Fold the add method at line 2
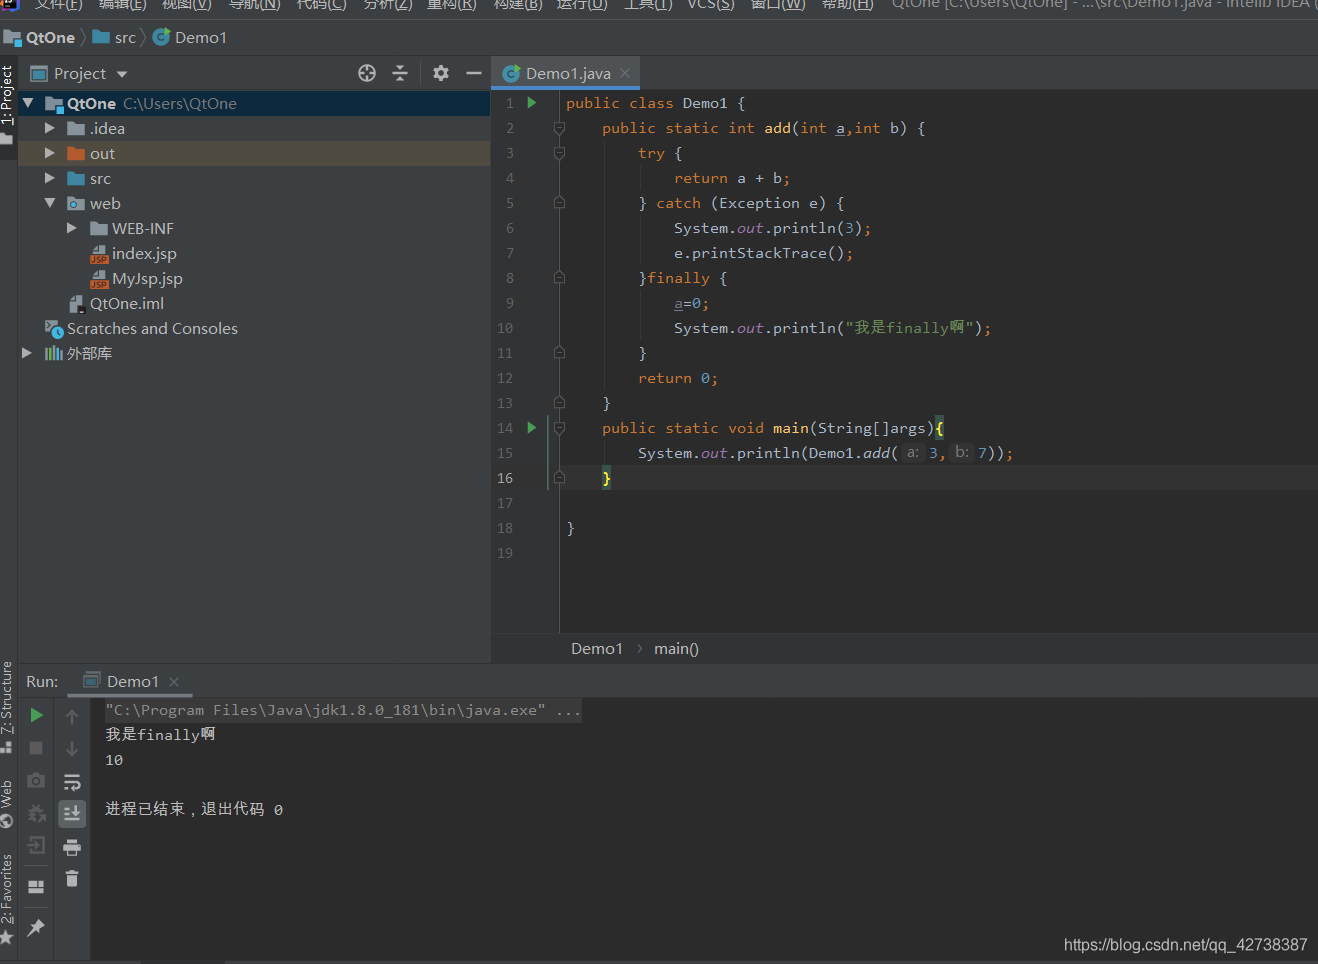The image size is (1318, 964). 559,128
